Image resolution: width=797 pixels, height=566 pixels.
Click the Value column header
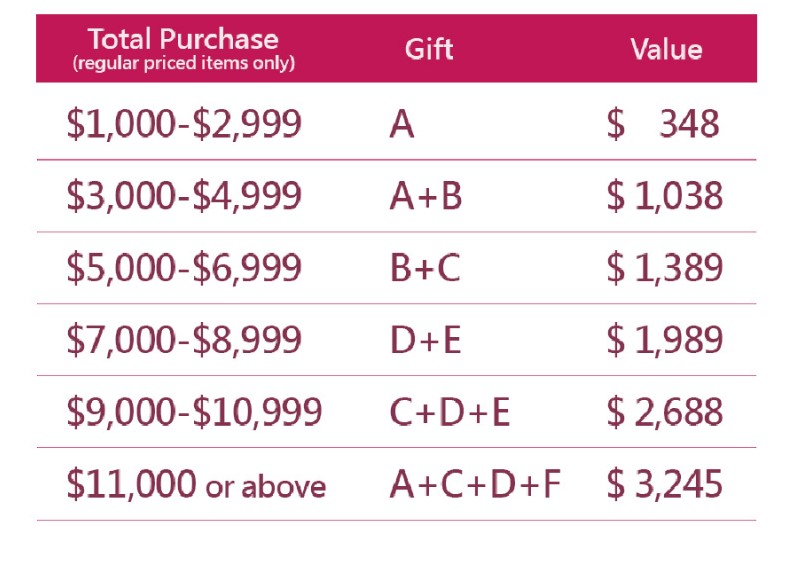tap(666, 49)
